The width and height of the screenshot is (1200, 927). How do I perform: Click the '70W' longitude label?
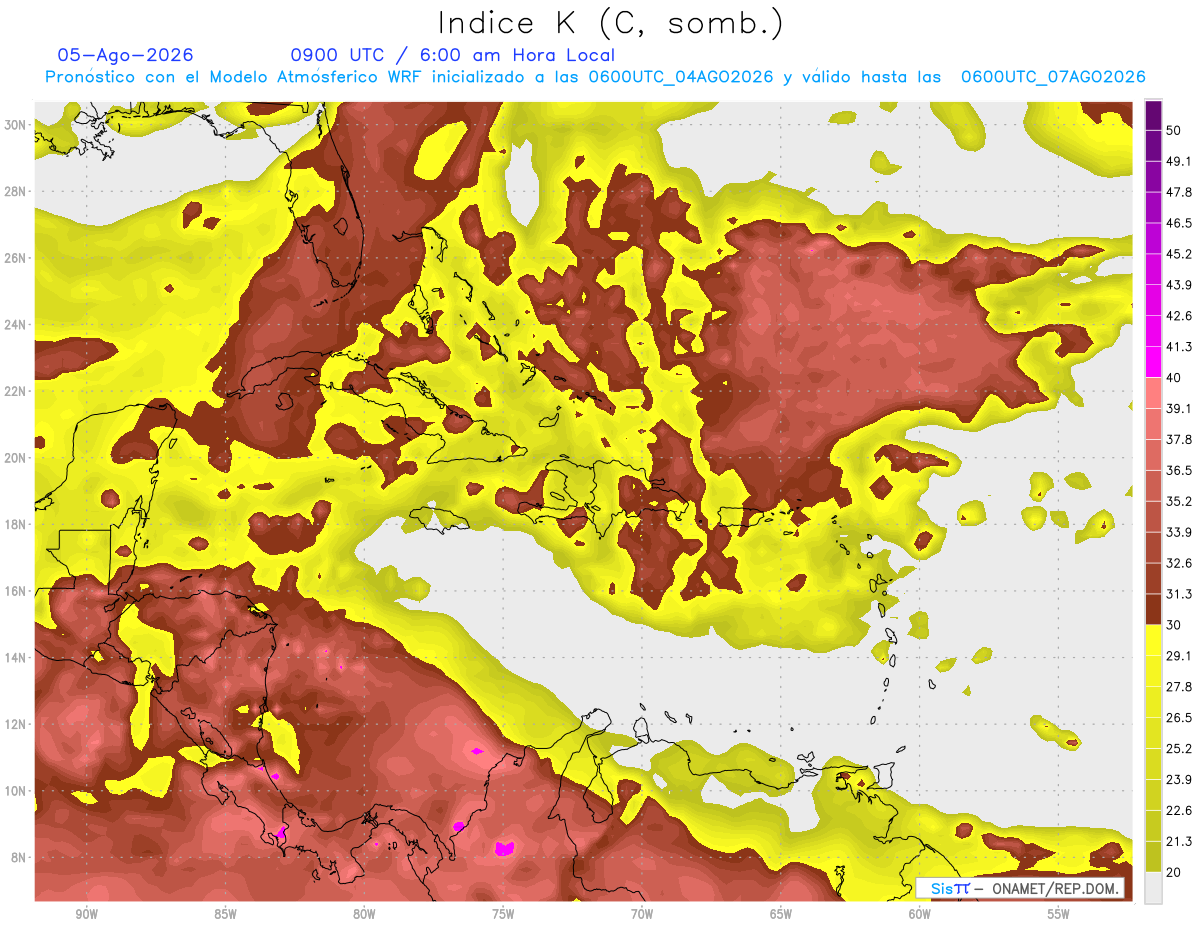pos(642,914)
